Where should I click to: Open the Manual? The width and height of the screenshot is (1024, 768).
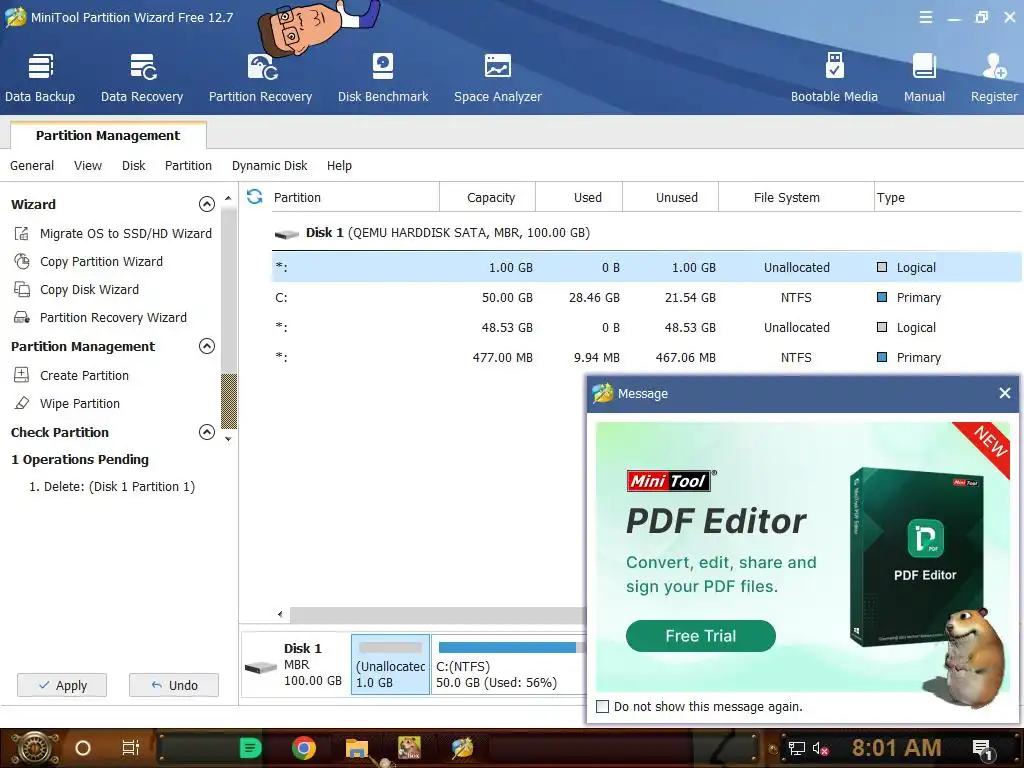(x=924, y=78)
